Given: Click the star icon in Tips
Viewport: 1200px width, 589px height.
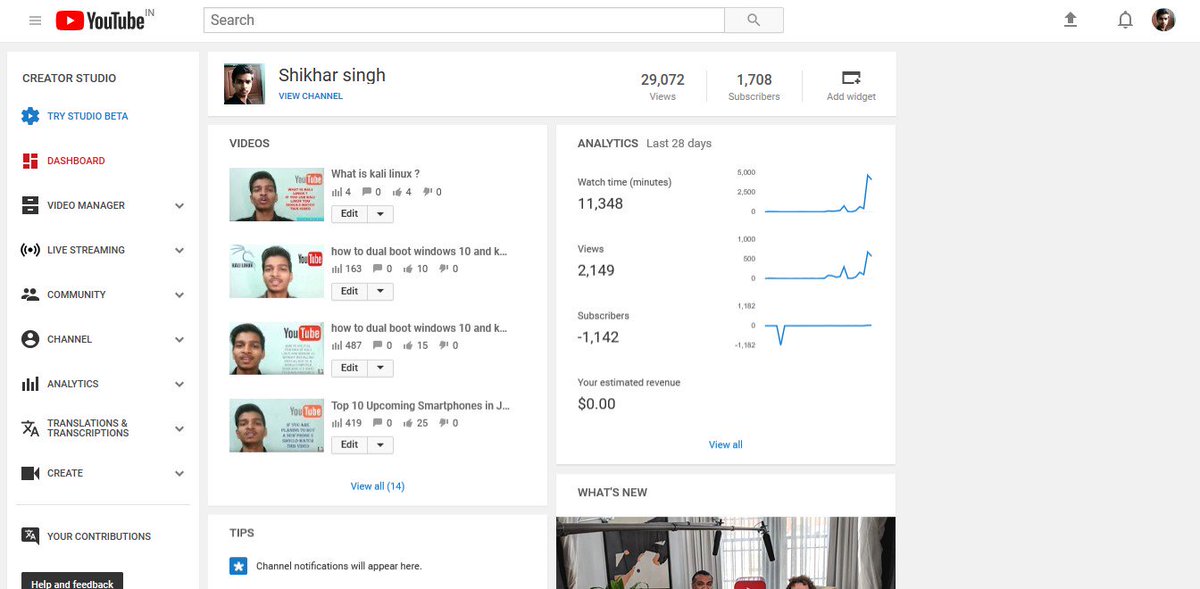Looking at the screenshot, I should tap(238, 566).
